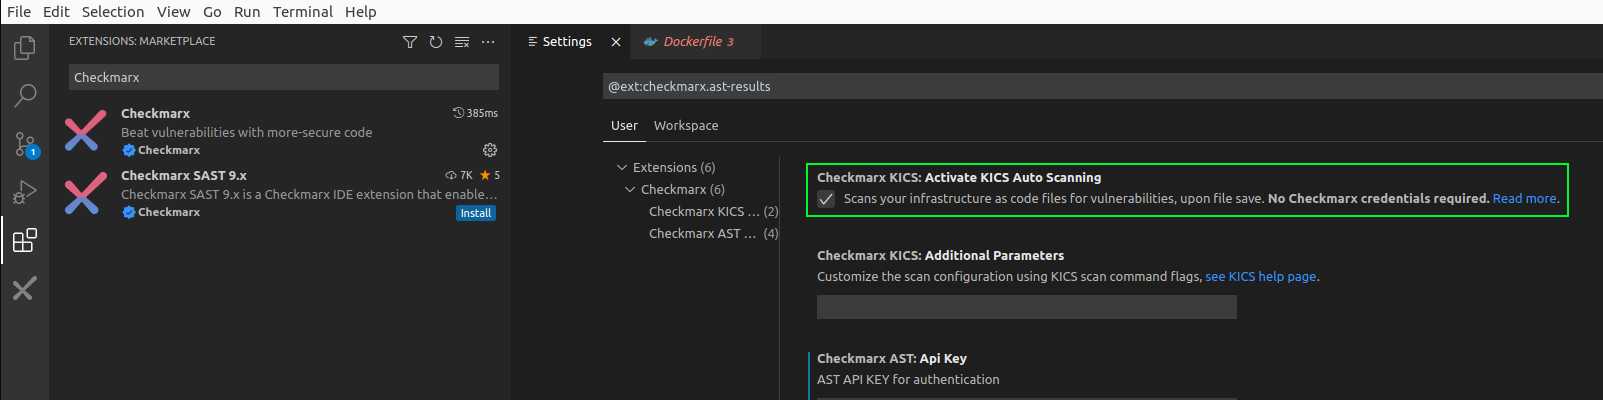Click the Checkmarx extension logo
This screenshot has height=400, width=1603.
[85, 131]
